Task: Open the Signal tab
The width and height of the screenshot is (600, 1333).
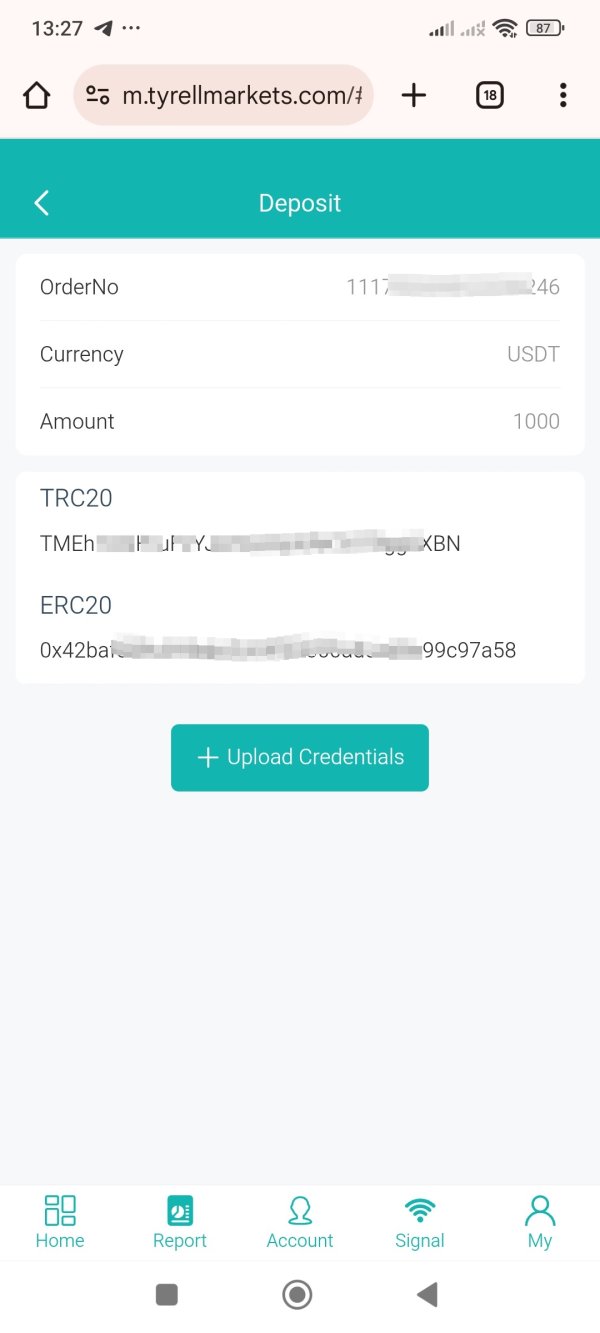Action: (420, 1222)
